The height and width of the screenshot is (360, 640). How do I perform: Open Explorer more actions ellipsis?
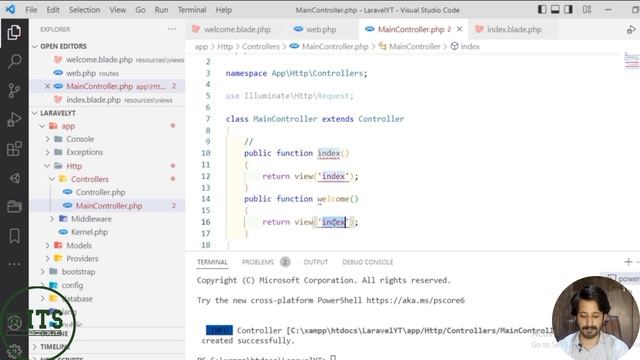[172, 29]
